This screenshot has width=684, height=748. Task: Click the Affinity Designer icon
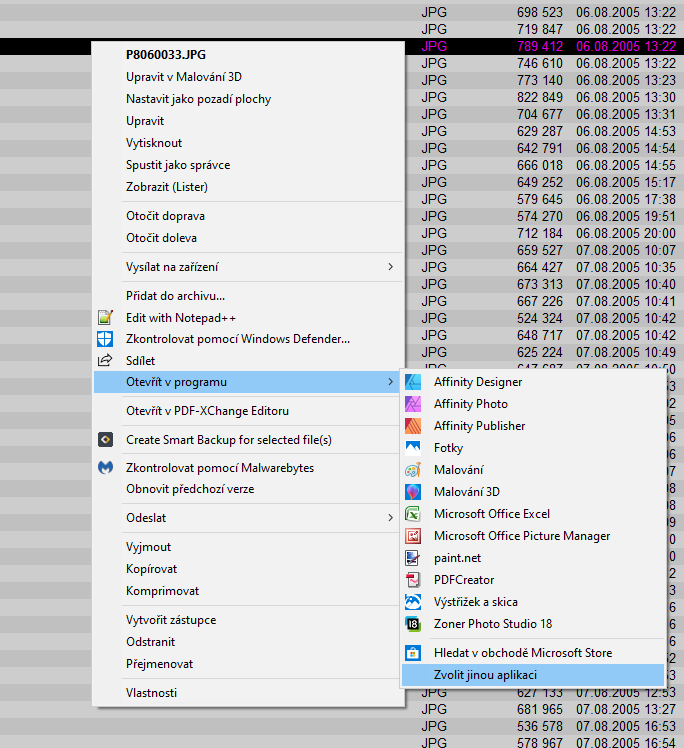(x=413, y=382)
